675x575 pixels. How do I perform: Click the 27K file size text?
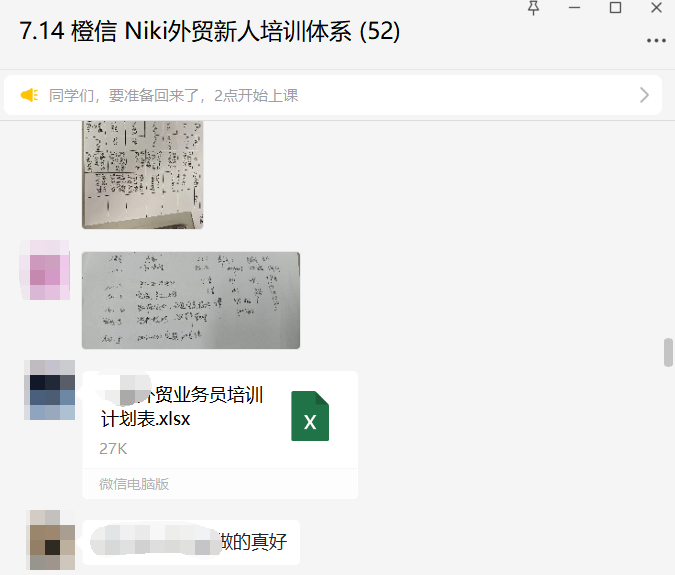(x=113, y=449)
